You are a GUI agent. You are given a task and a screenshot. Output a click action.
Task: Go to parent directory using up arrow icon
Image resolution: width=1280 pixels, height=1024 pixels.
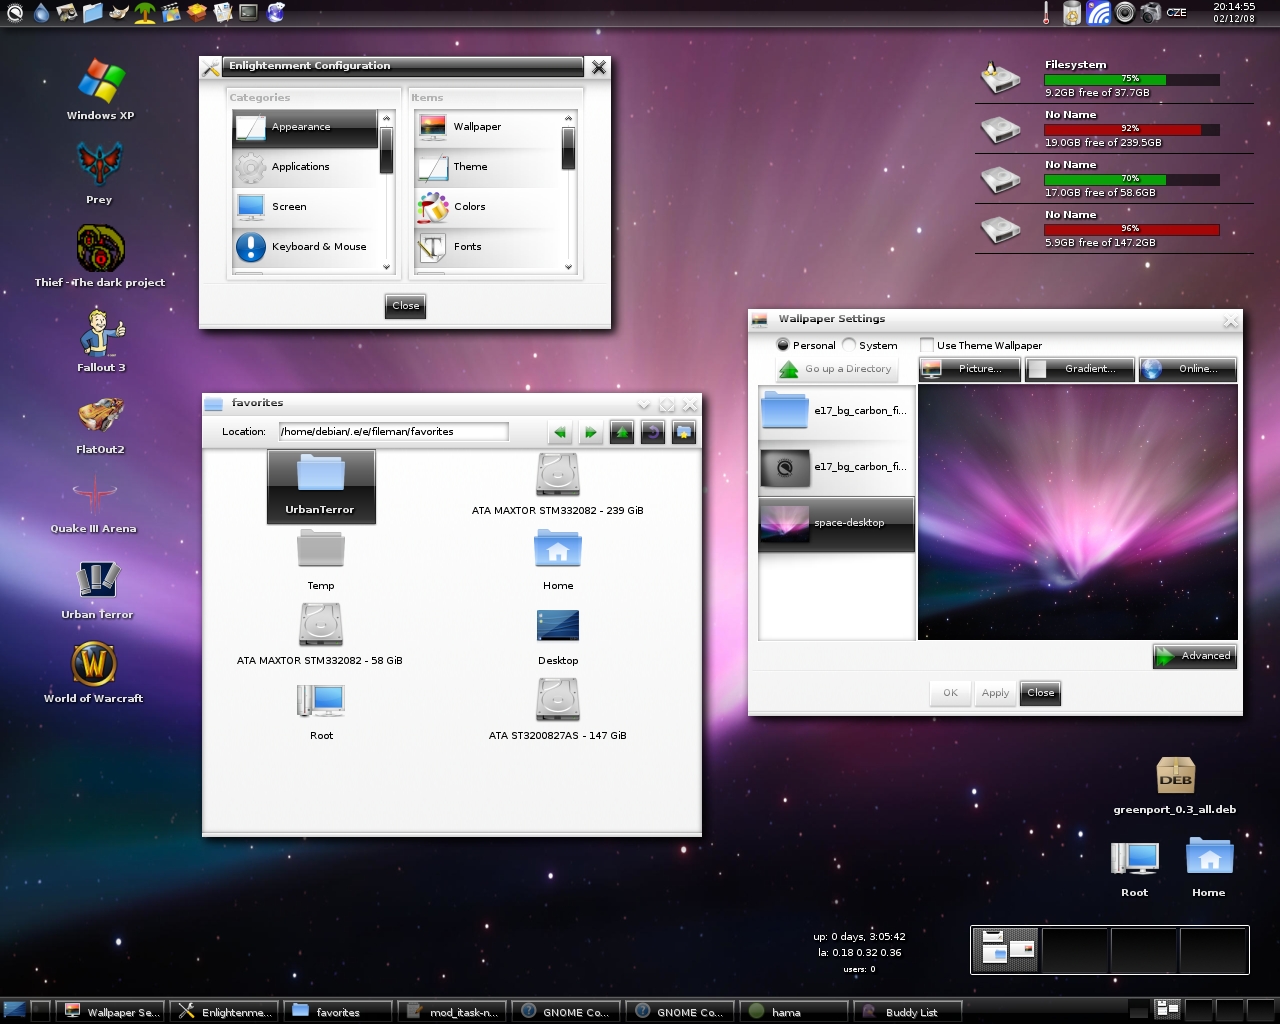(622, 432)
